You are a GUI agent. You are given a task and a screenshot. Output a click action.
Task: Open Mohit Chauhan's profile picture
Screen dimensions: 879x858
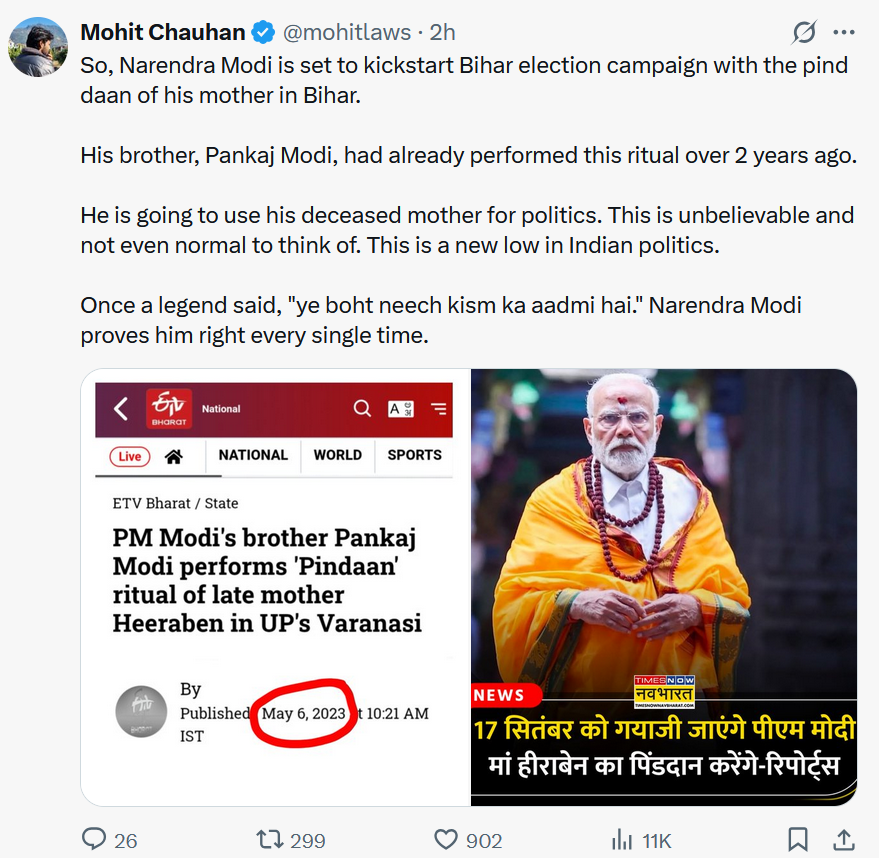[x=39, y=47]
